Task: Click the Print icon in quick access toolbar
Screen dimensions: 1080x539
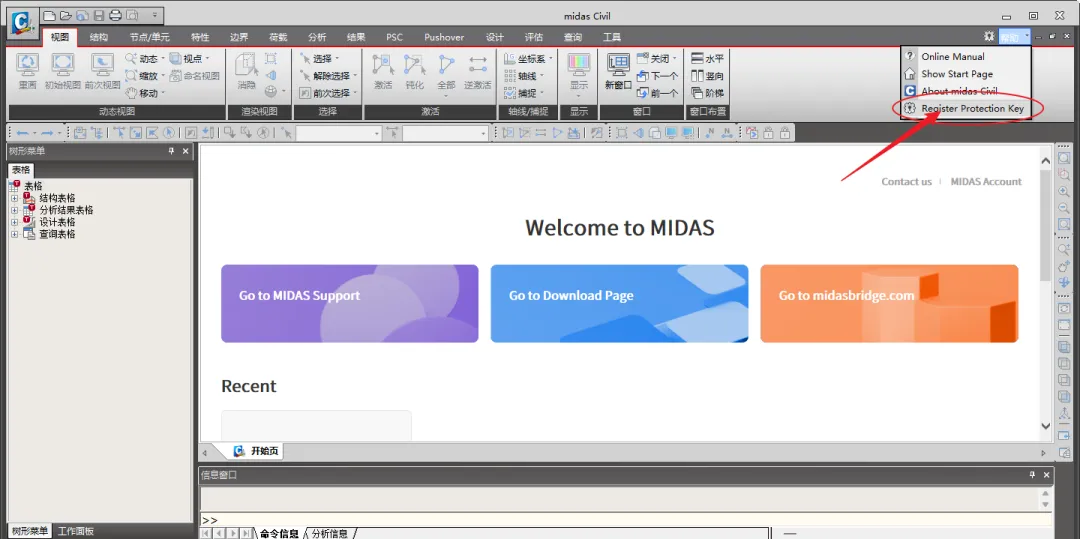Action: 115,15
